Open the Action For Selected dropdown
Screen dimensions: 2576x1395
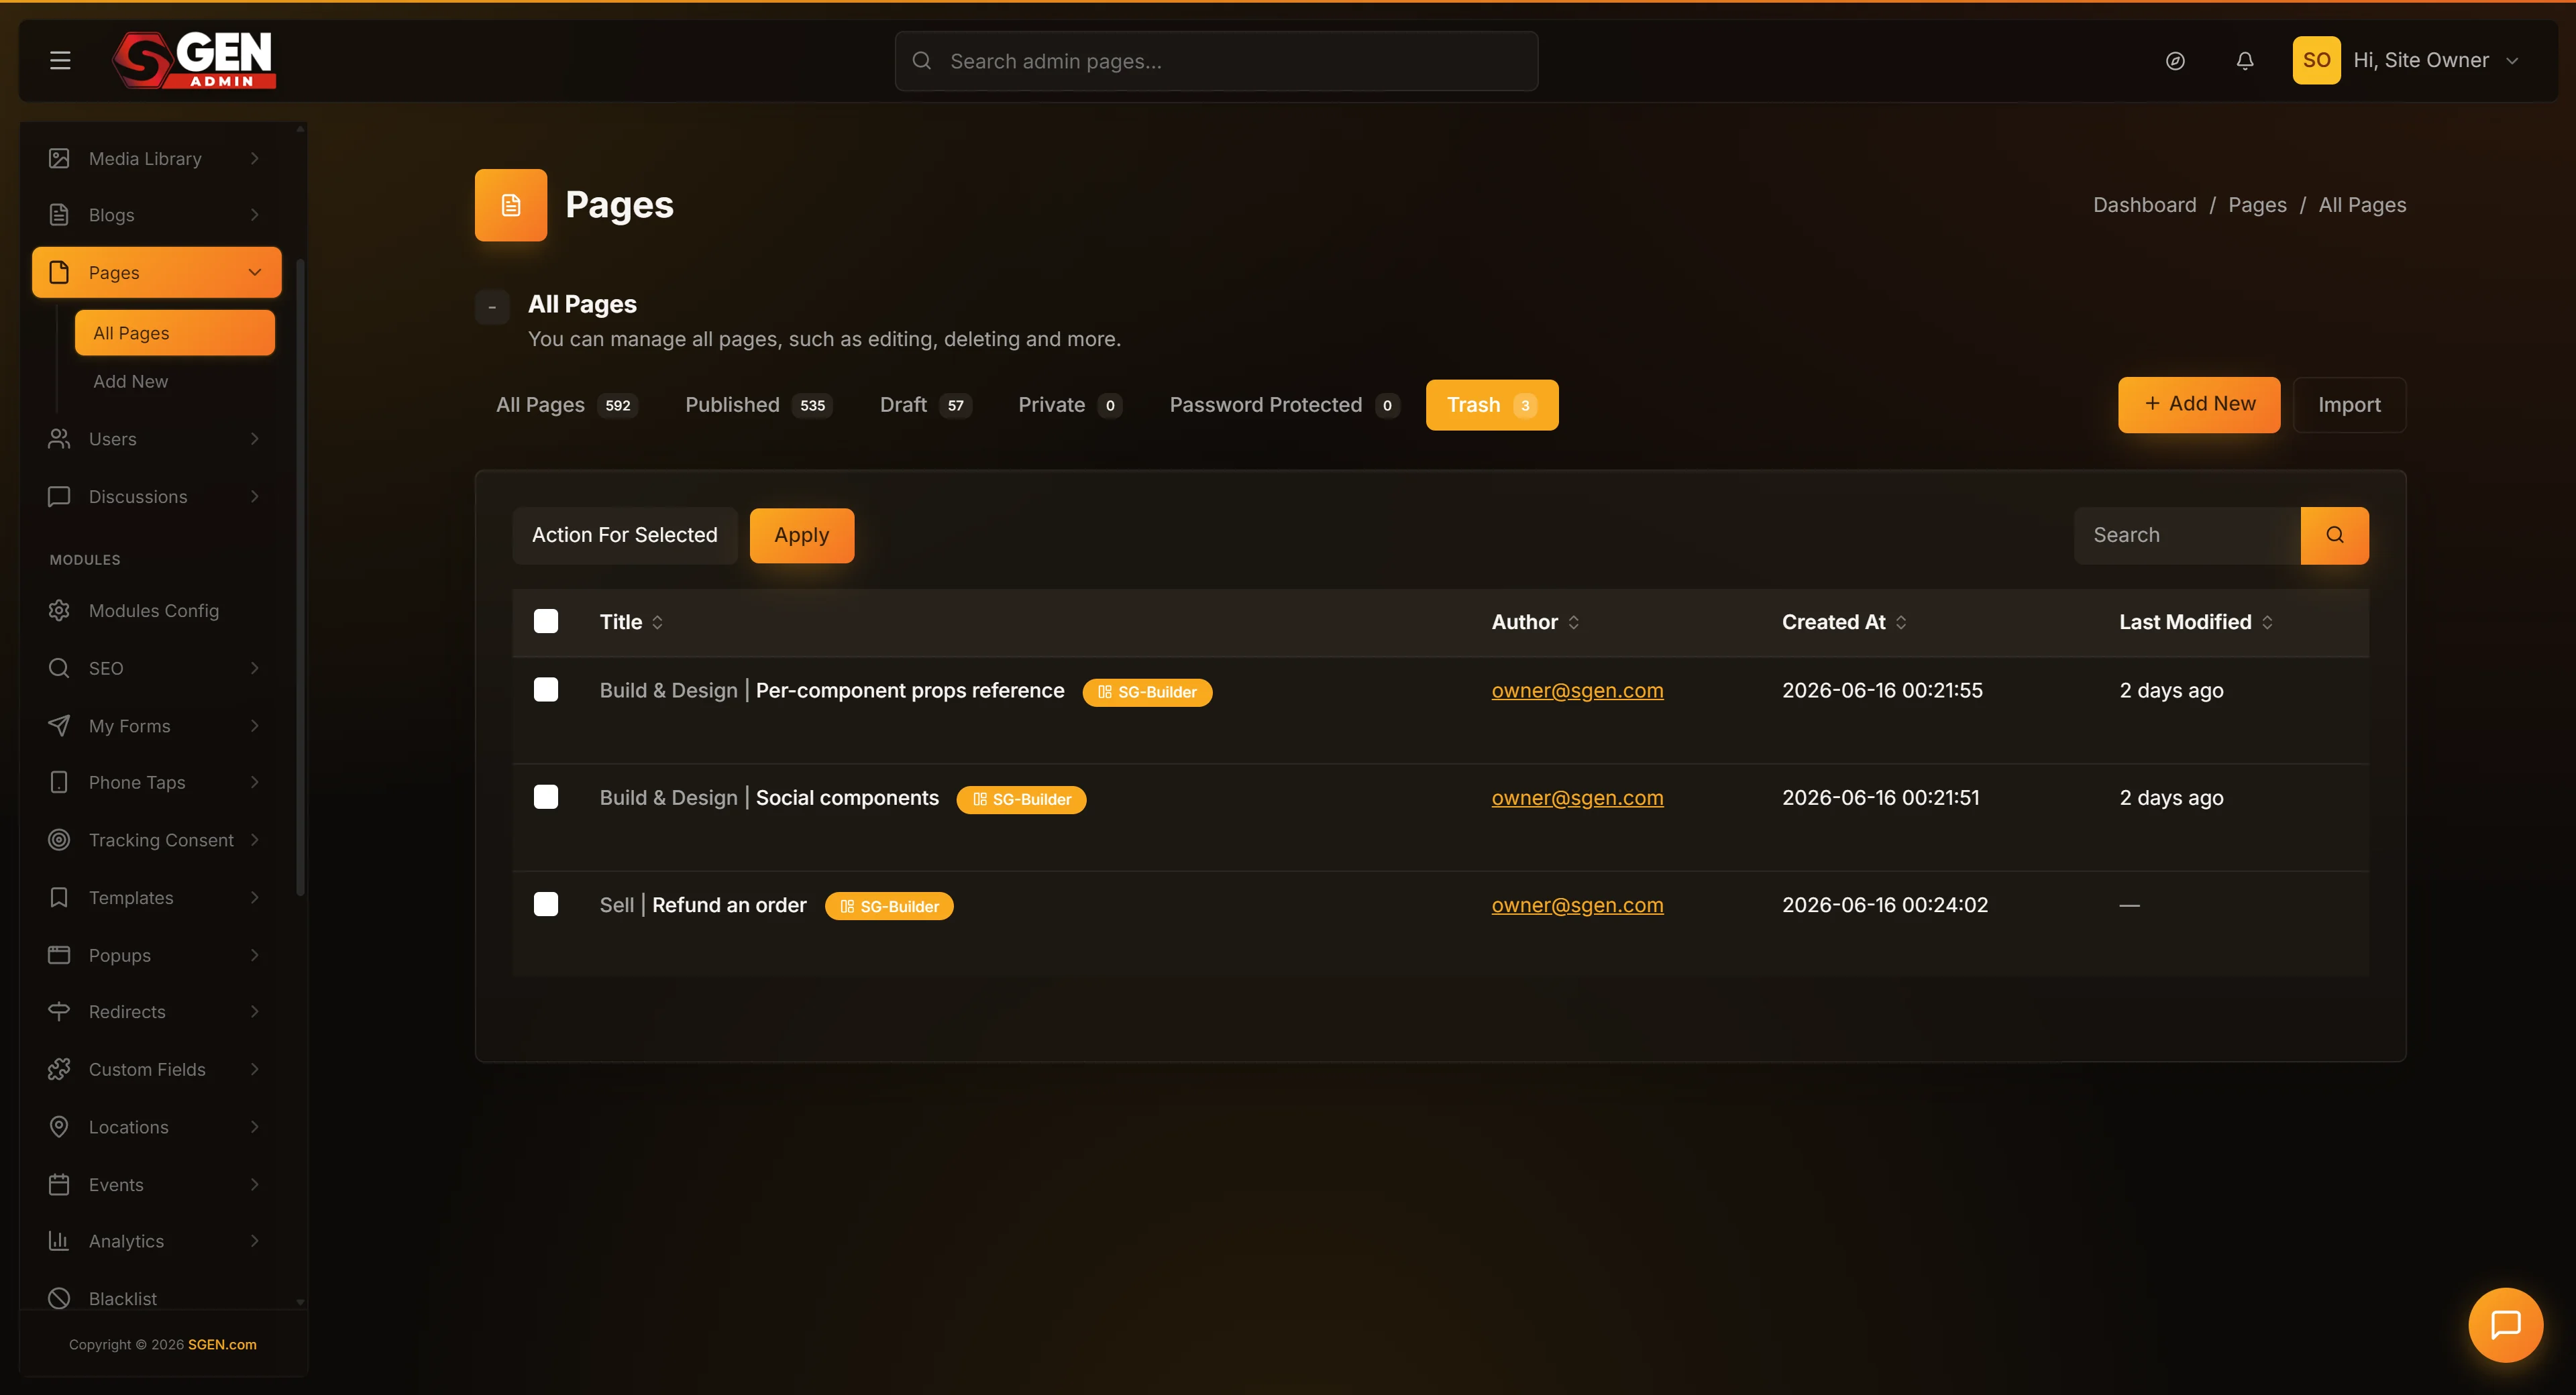tap(625, 535)
